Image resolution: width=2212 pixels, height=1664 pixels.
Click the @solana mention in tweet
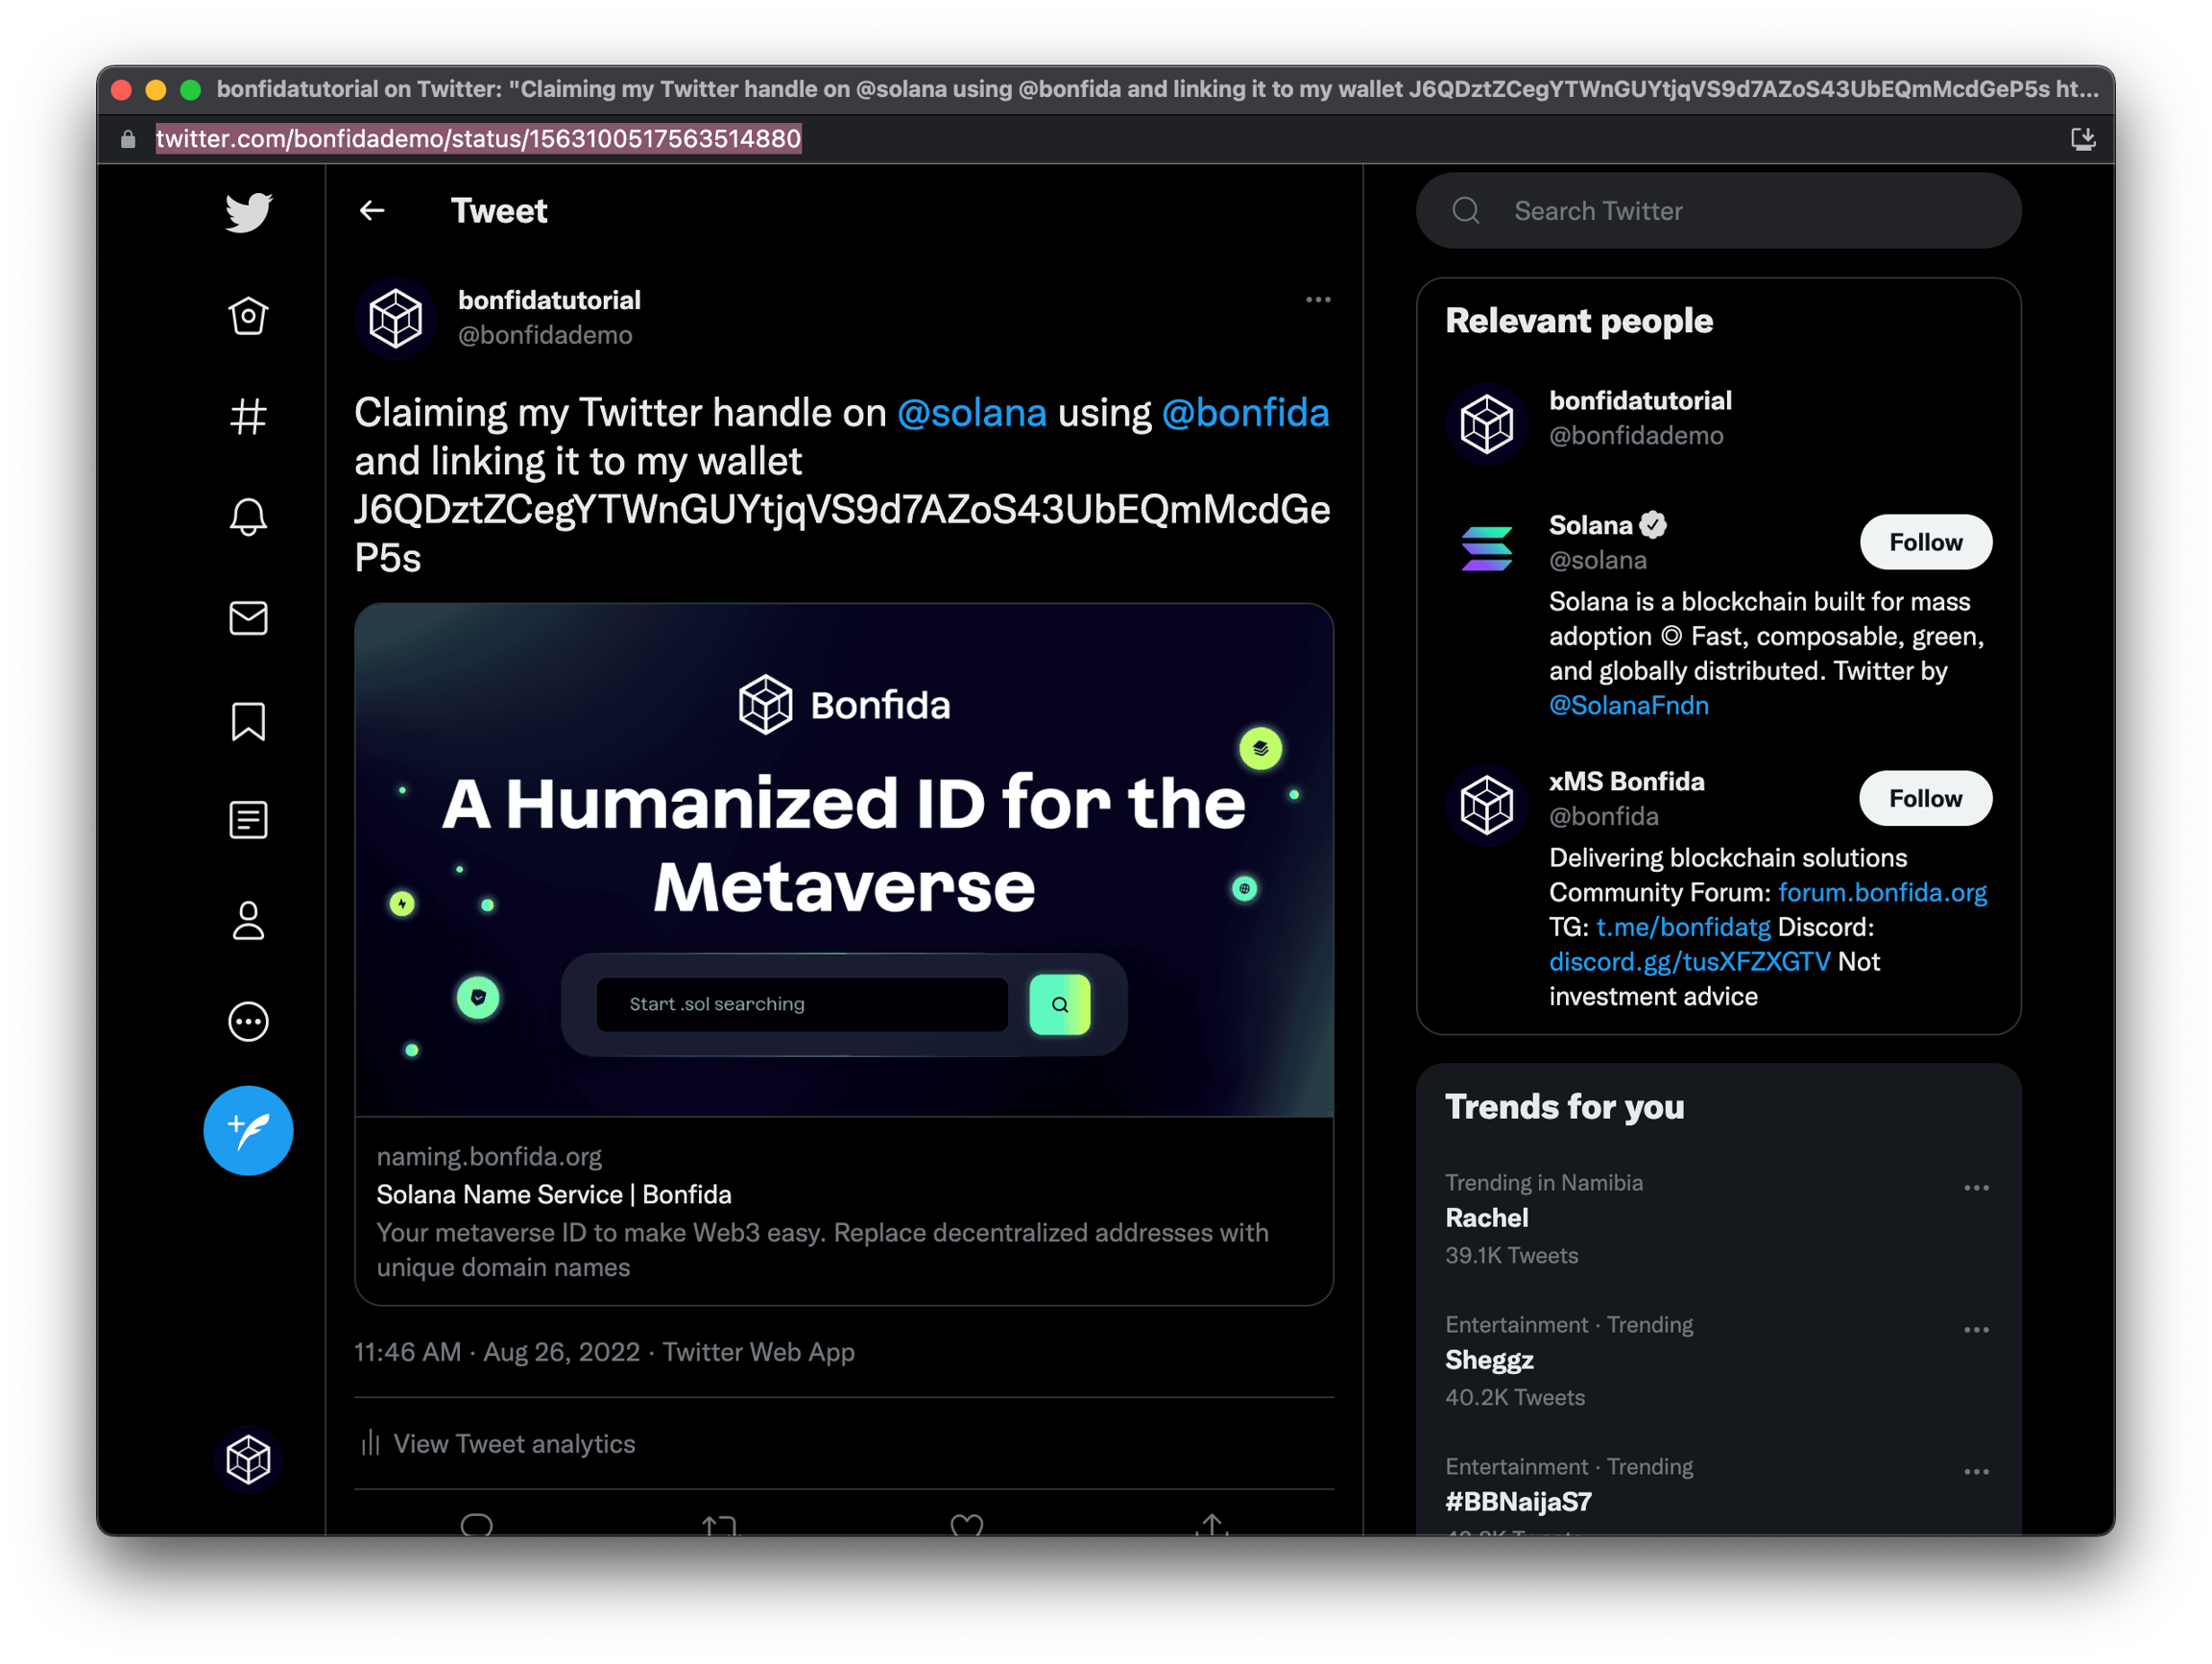point(971,413)
